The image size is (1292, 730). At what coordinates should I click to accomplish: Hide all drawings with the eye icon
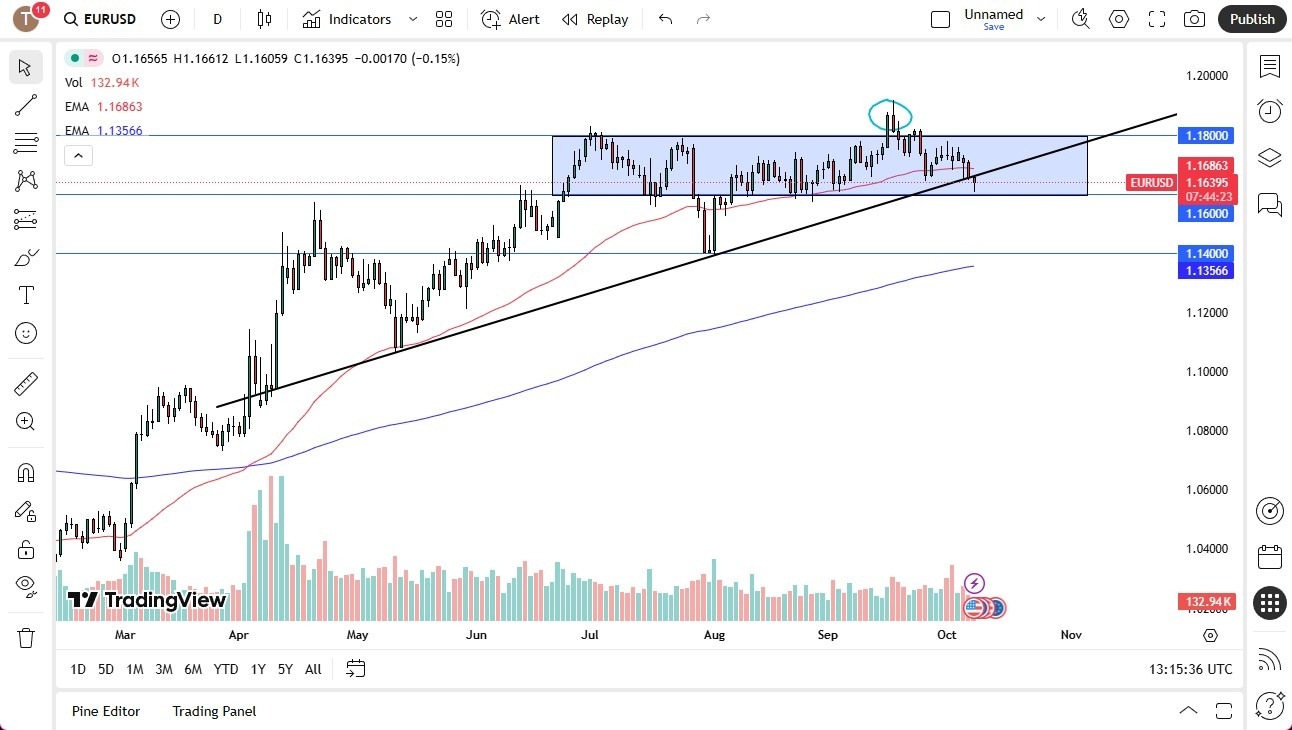tap(25, 585)
